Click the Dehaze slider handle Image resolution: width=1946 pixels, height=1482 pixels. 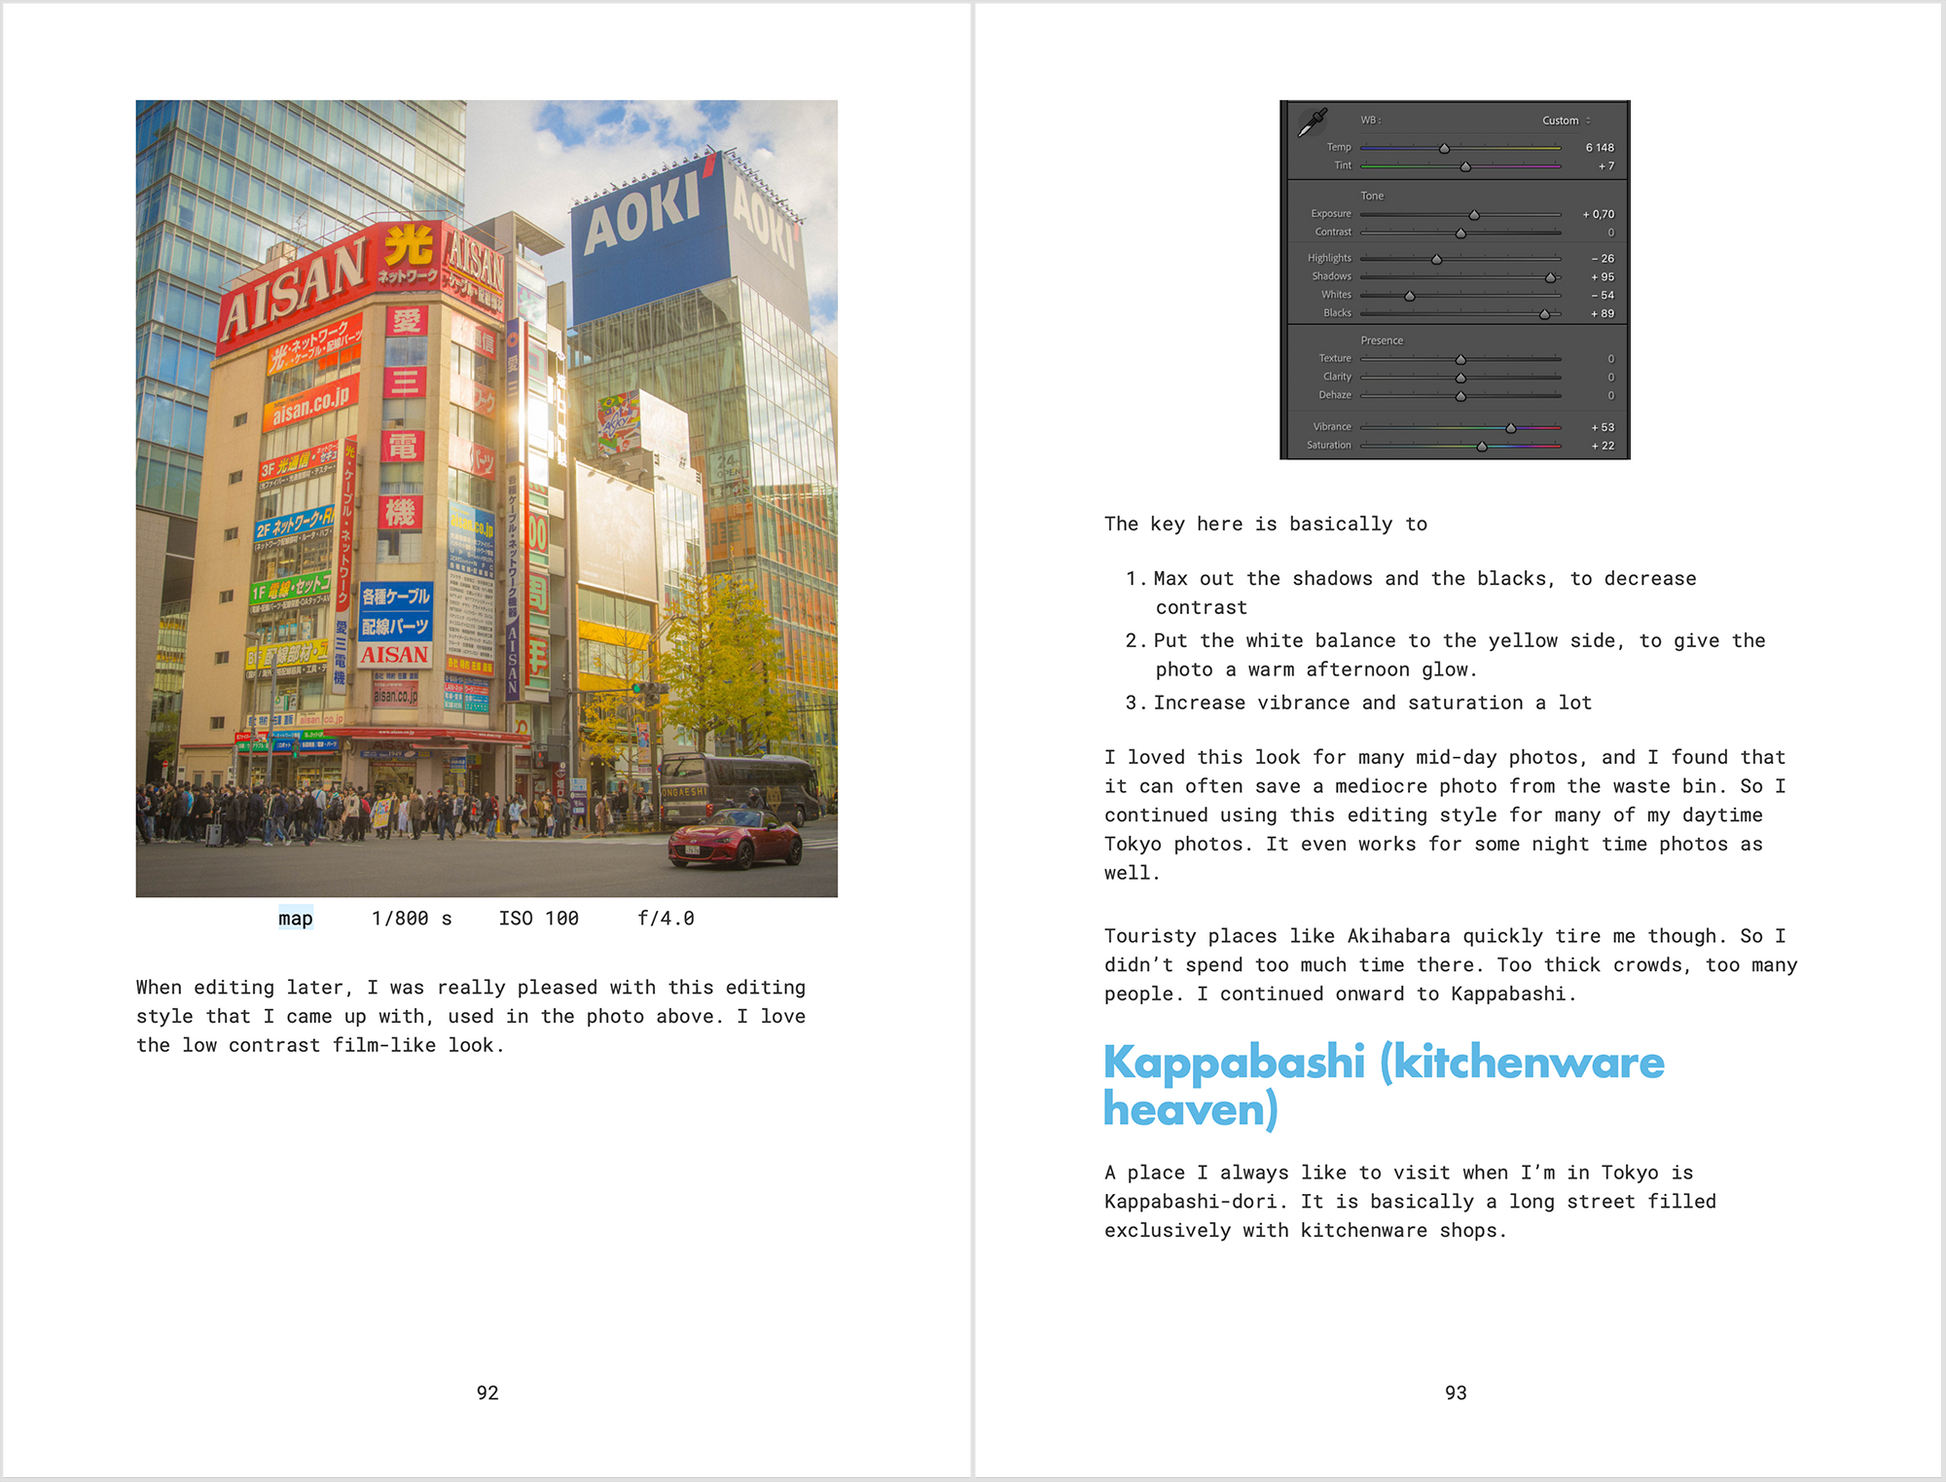coord(1461,396)
